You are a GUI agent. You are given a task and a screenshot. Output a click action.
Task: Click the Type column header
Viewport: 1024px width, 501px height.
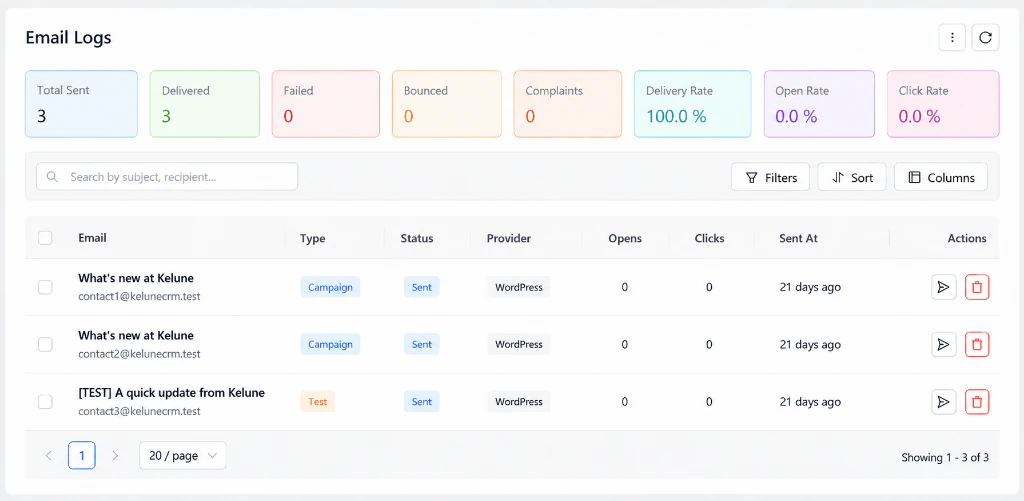[313, 238]
